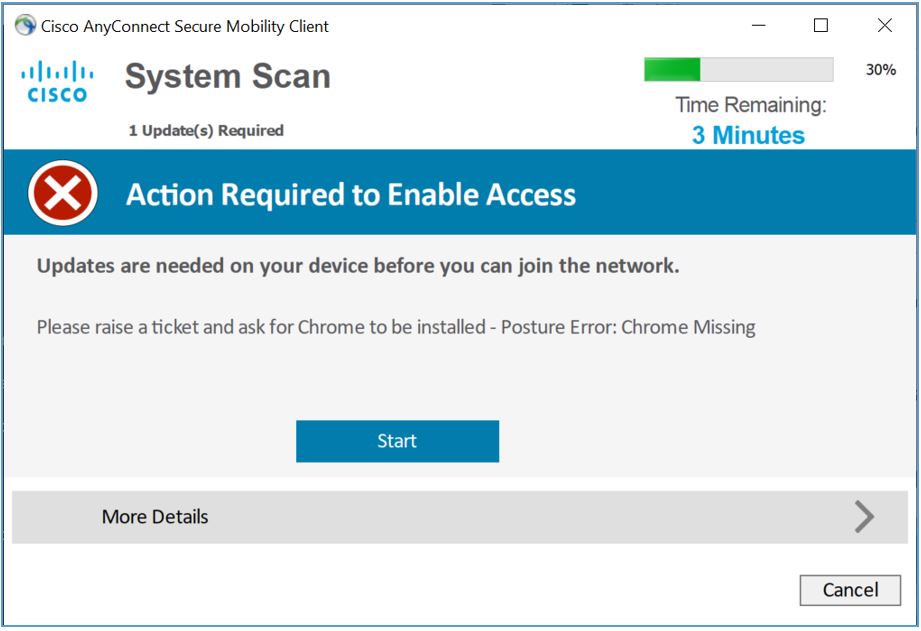Click the 3 Minutes time remaining text
The image size is (921, 631).
coord(749,135)
